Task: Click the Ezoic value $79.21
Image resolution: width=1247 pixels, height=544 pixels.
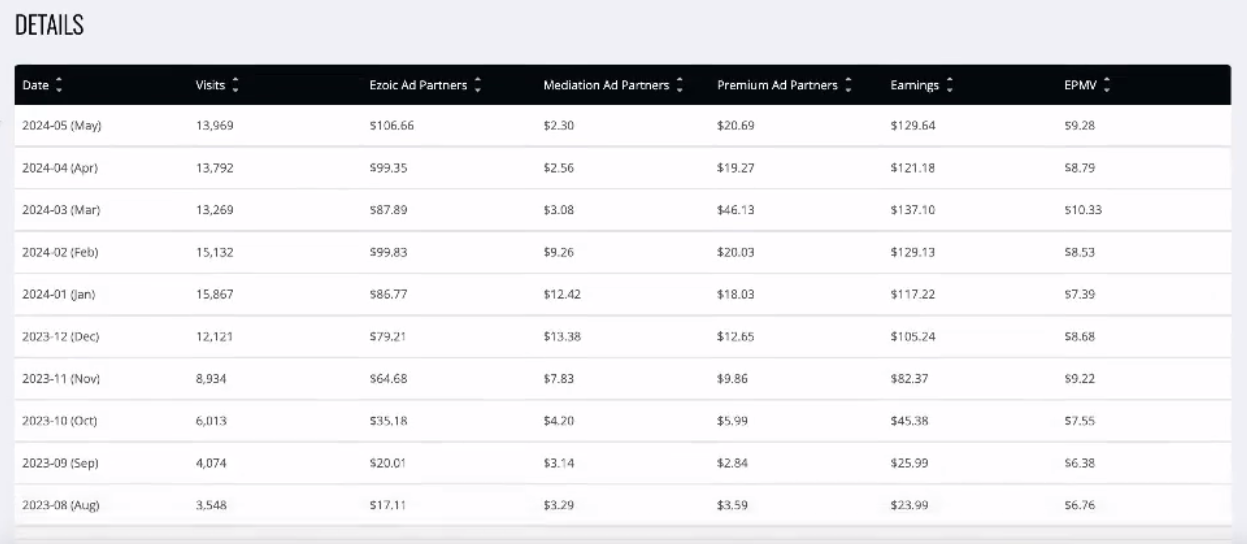Action: [x=389, y=337]
